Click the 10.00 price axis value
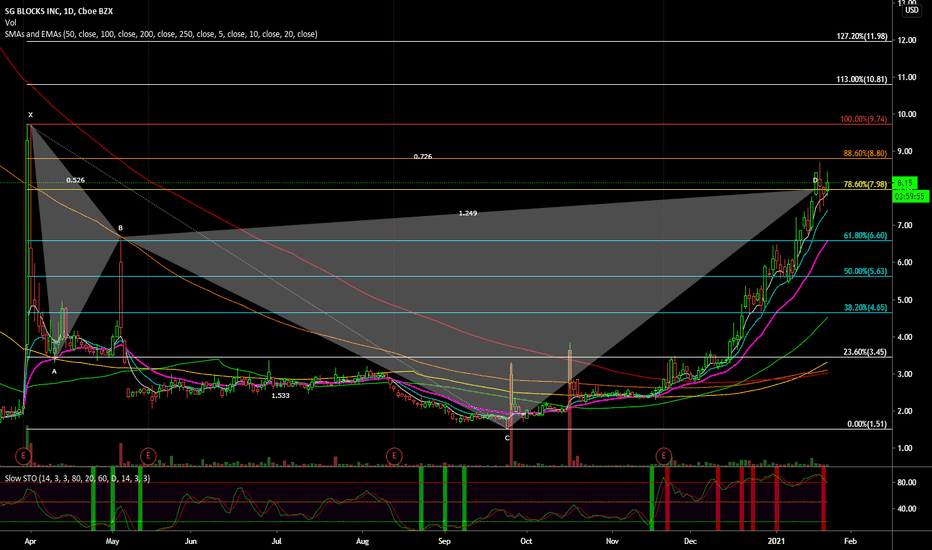Viewport: 932px width, 550px height. 906,114
